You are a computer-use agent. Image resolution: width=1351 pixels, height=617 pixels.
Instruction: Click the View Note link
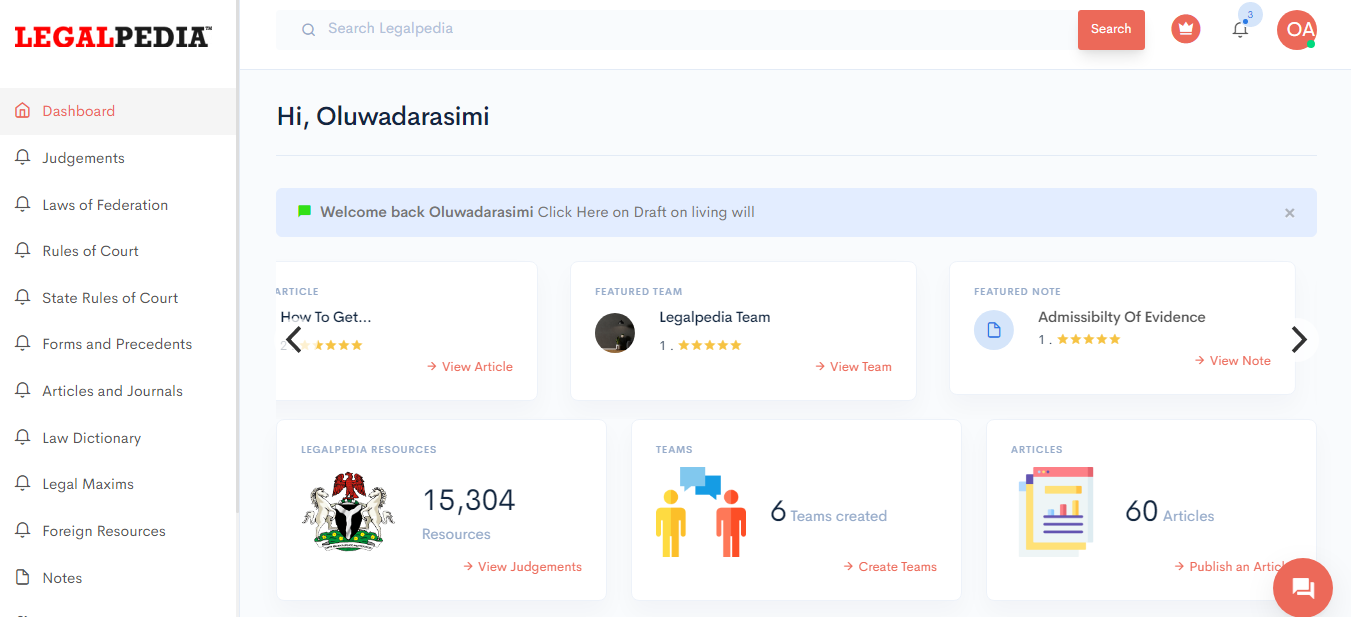coord(1233,361)
